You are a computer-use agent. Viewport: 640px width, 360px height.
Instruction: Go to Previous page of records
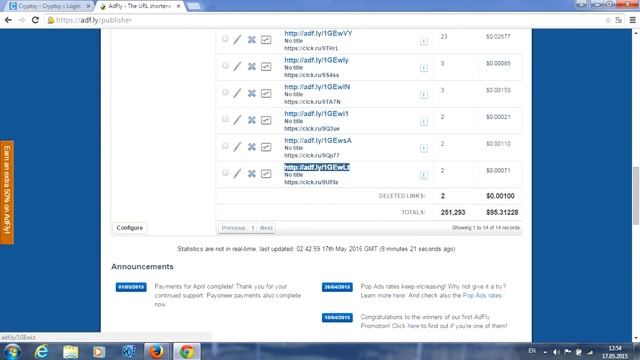coord(233,228)
